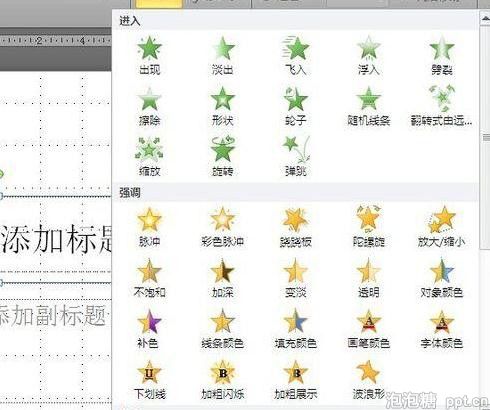This screenshot has height=410, width=490.
Task: Apply the 随机线条 random bars effect
Action: click(x=369, y=107)
